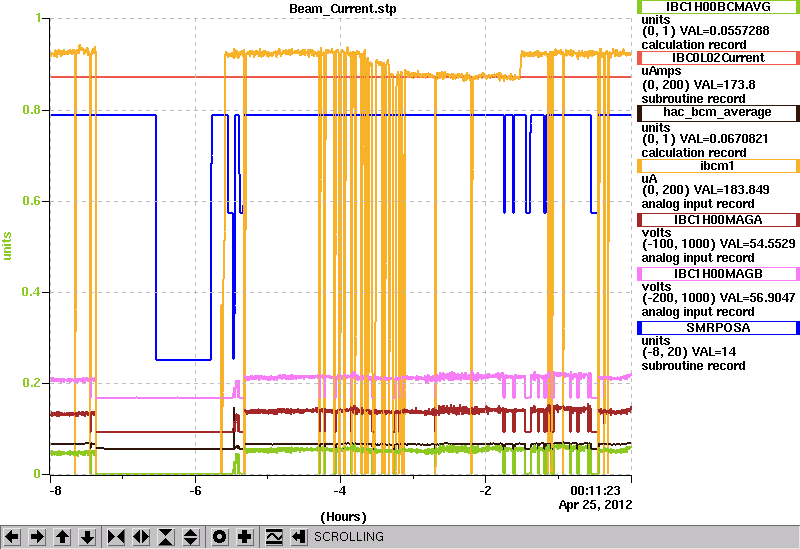Click the (Hours) x-axis label
This screenshot has width=800, height=549.
click(x=343, y=517)
